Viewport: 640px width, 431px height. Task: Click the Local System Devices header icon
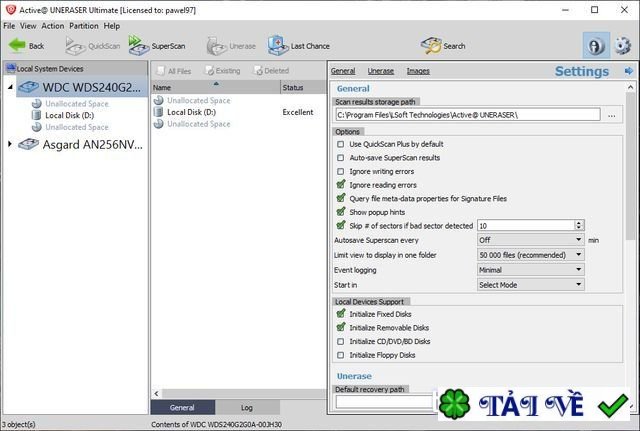click(11, 68)
